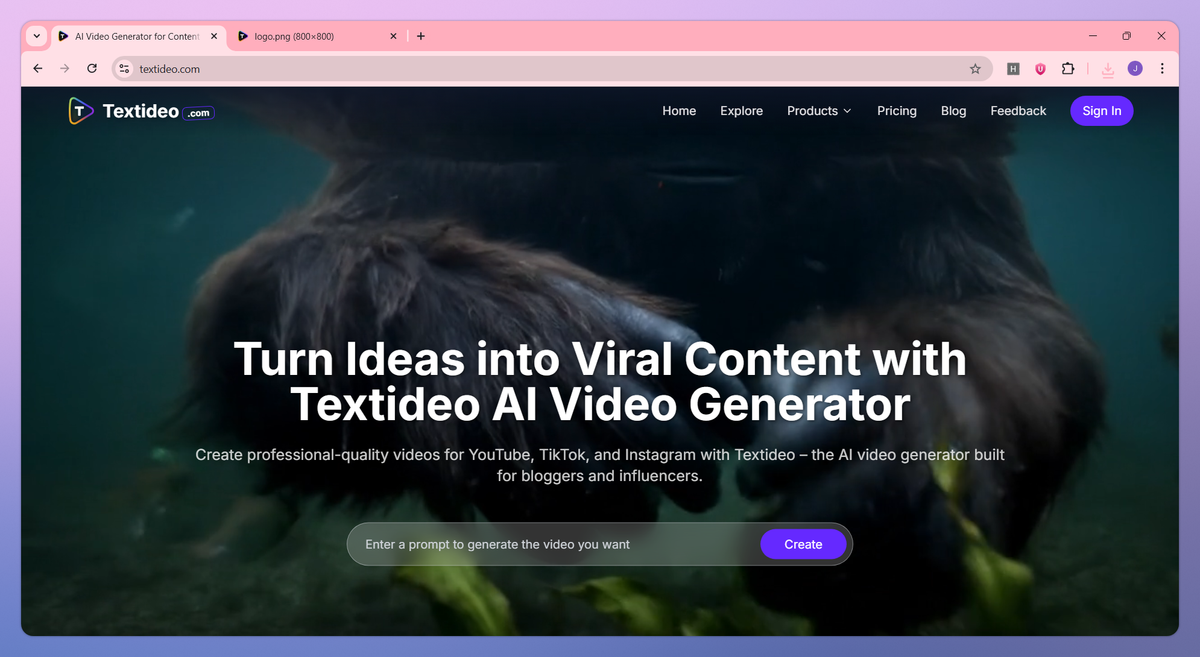Open site information icon in address bar

[124, 69]
